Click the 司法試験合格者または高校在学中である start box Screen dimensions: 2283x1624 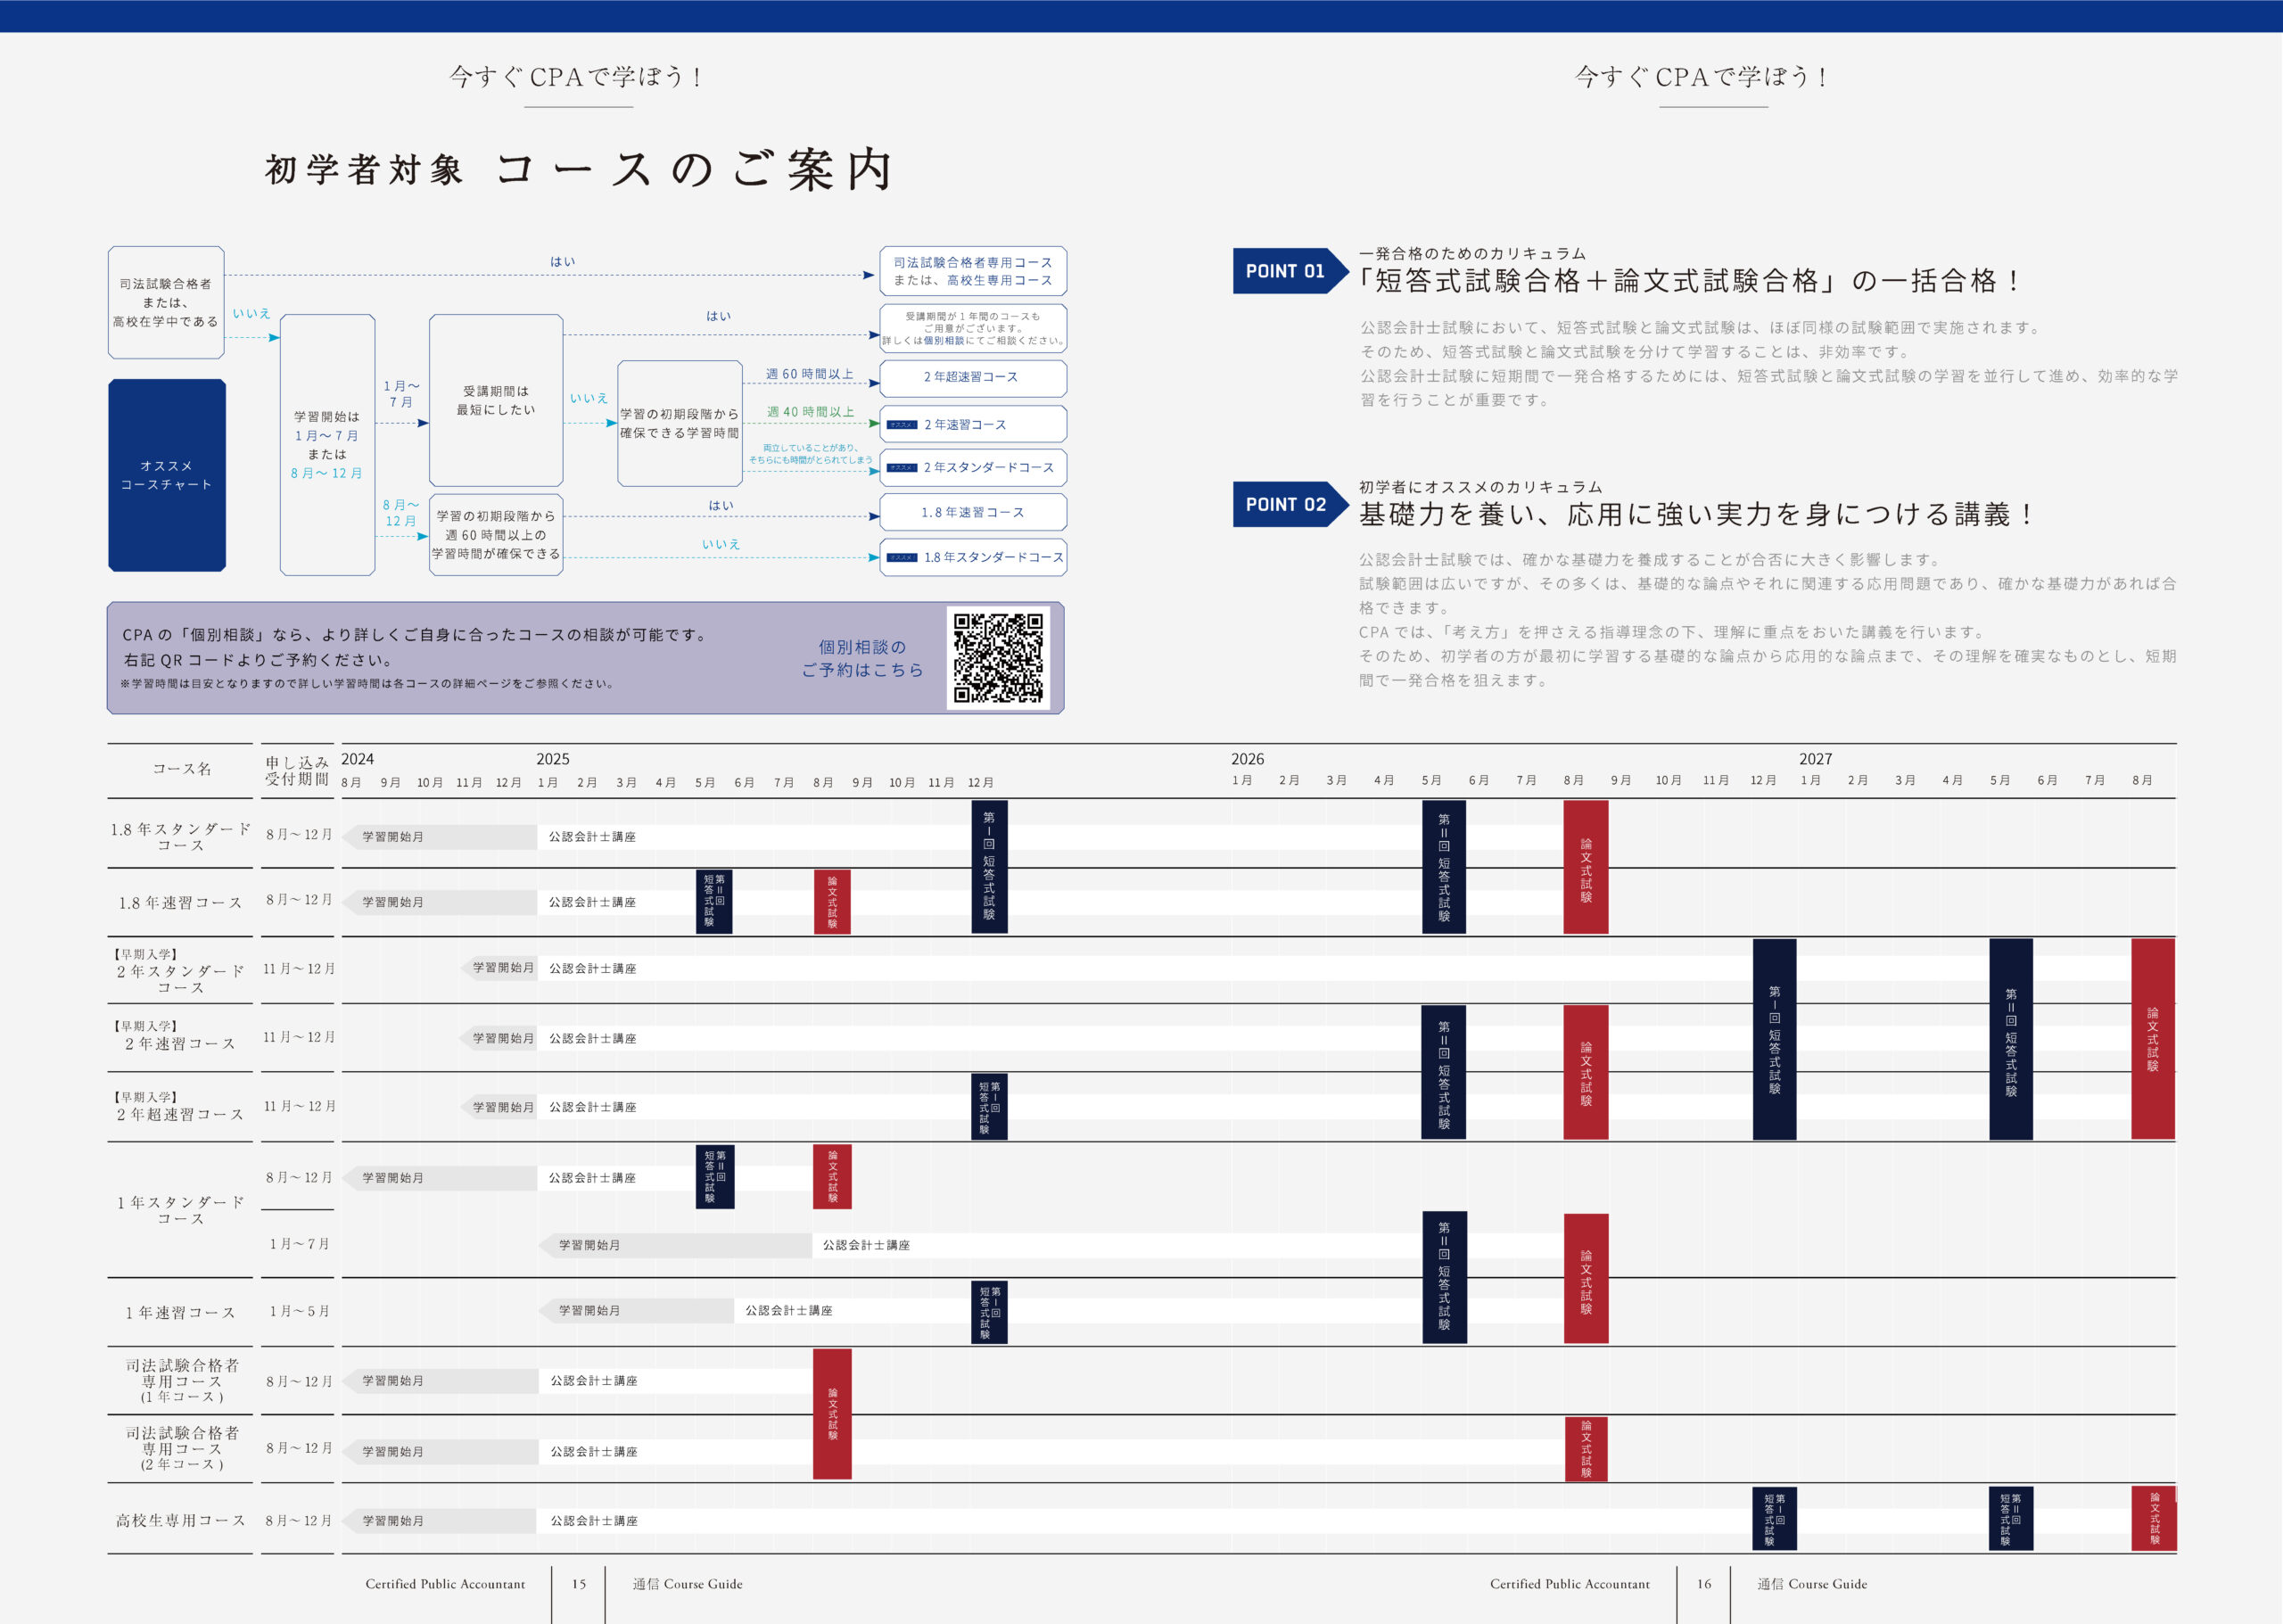166,302
